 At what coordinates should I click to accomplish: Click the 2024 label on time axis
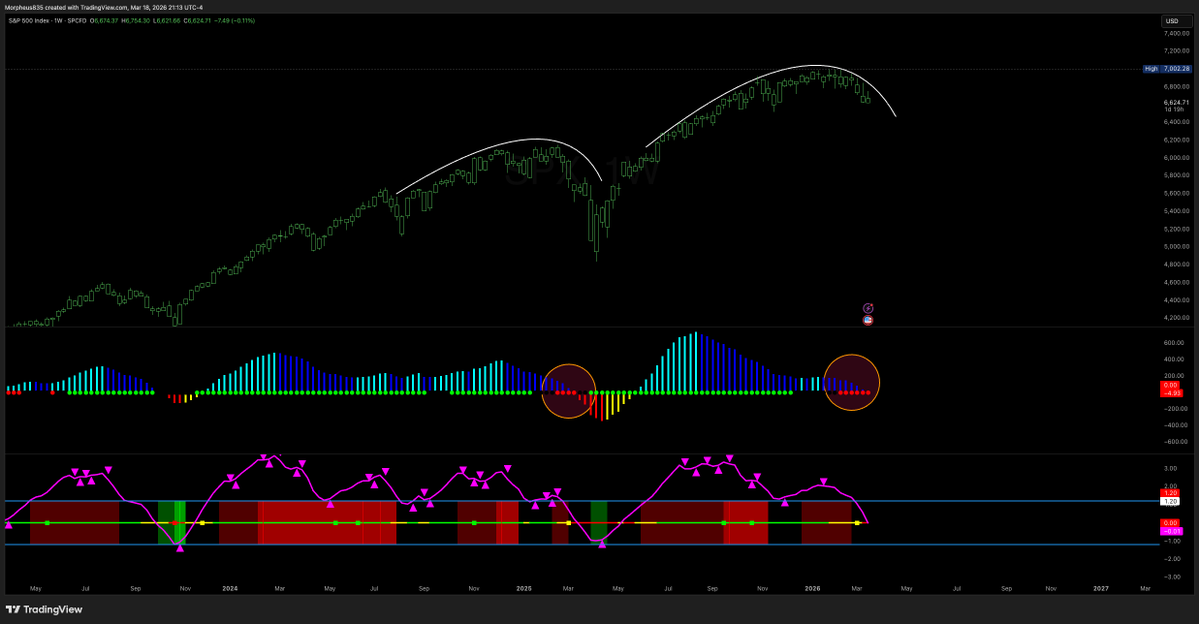point(229,589)
